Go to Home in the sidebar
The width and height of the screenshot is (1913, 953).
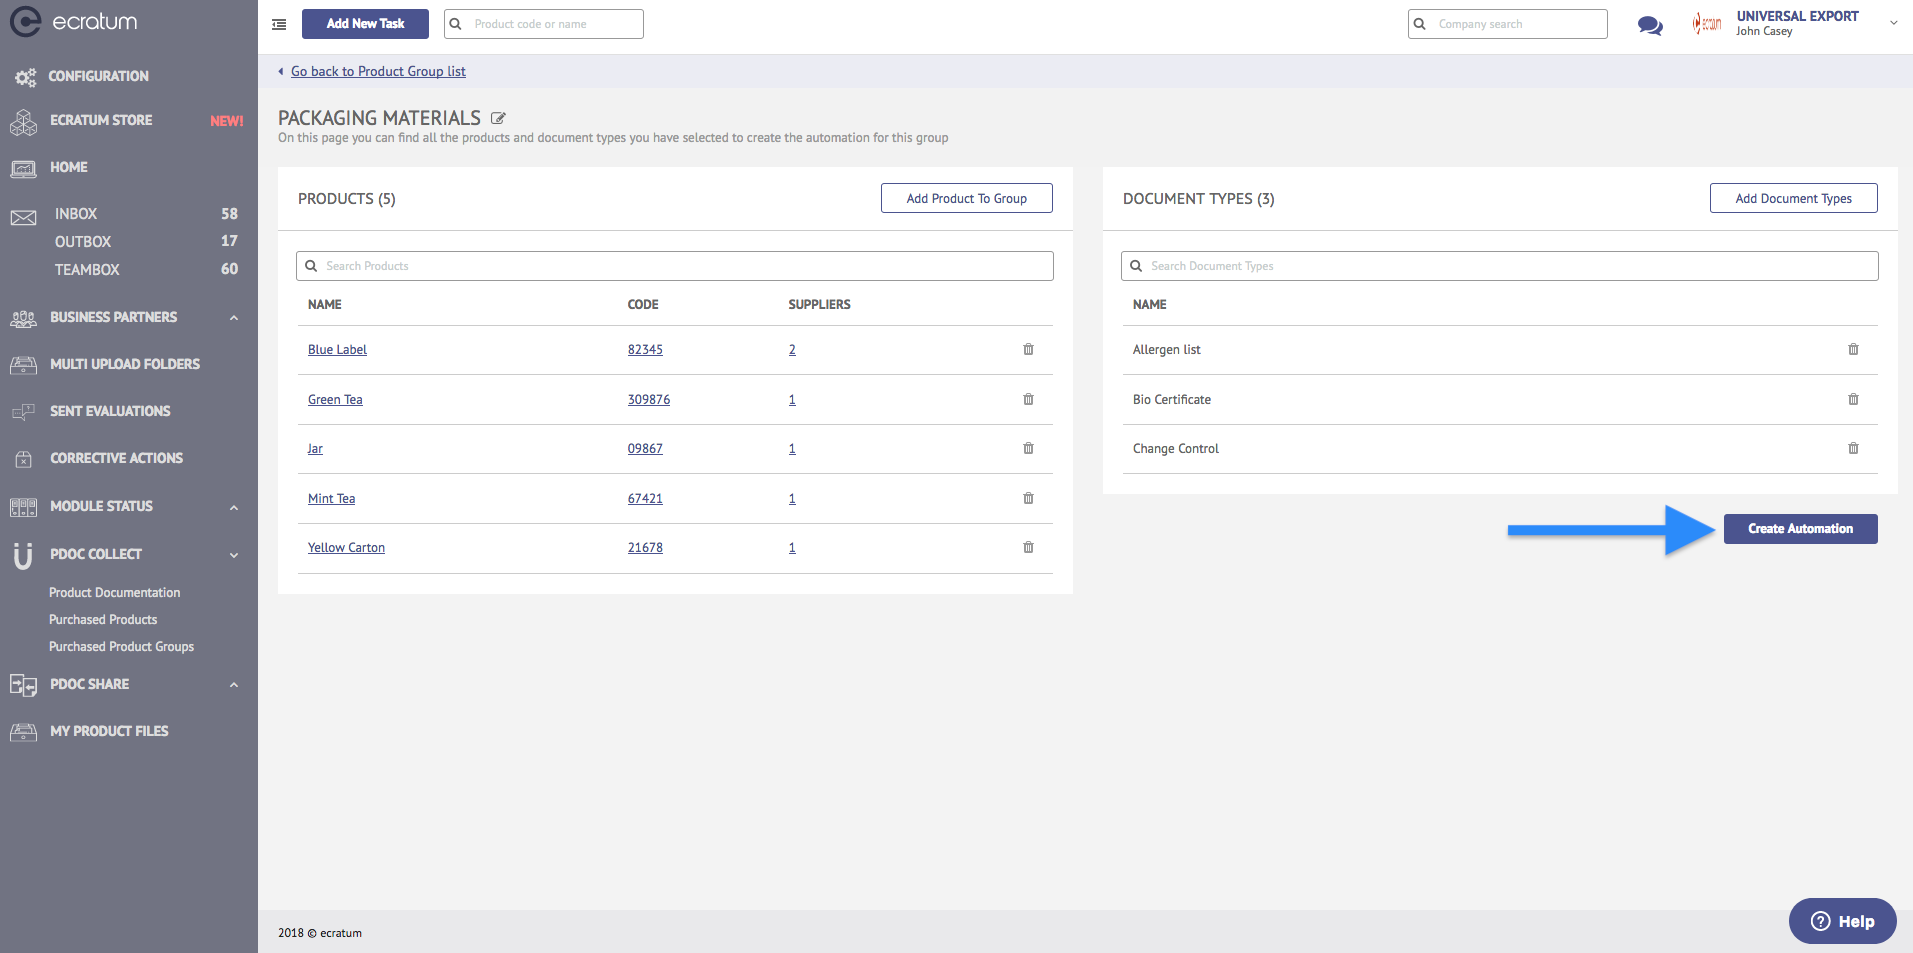(69, 167)
